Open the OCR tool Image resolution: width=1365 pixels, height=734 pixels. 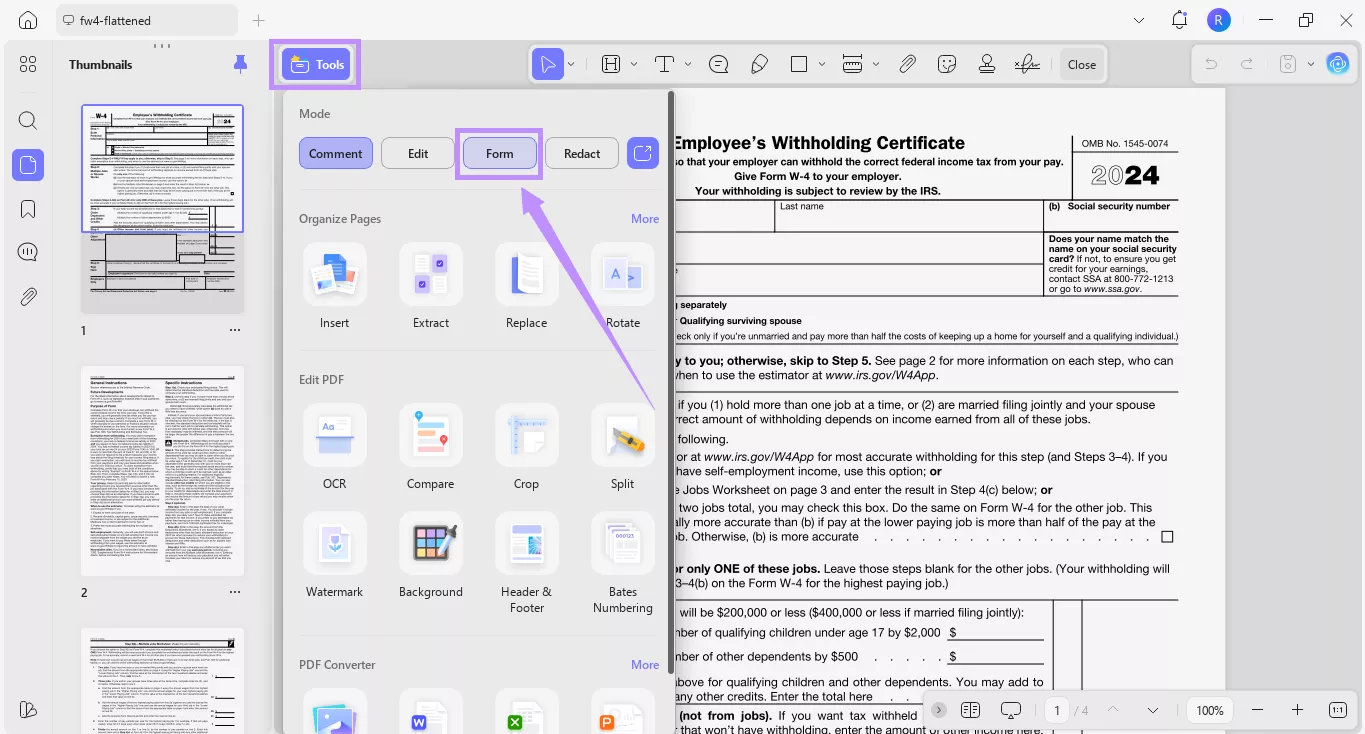click(x=334, y=447)
